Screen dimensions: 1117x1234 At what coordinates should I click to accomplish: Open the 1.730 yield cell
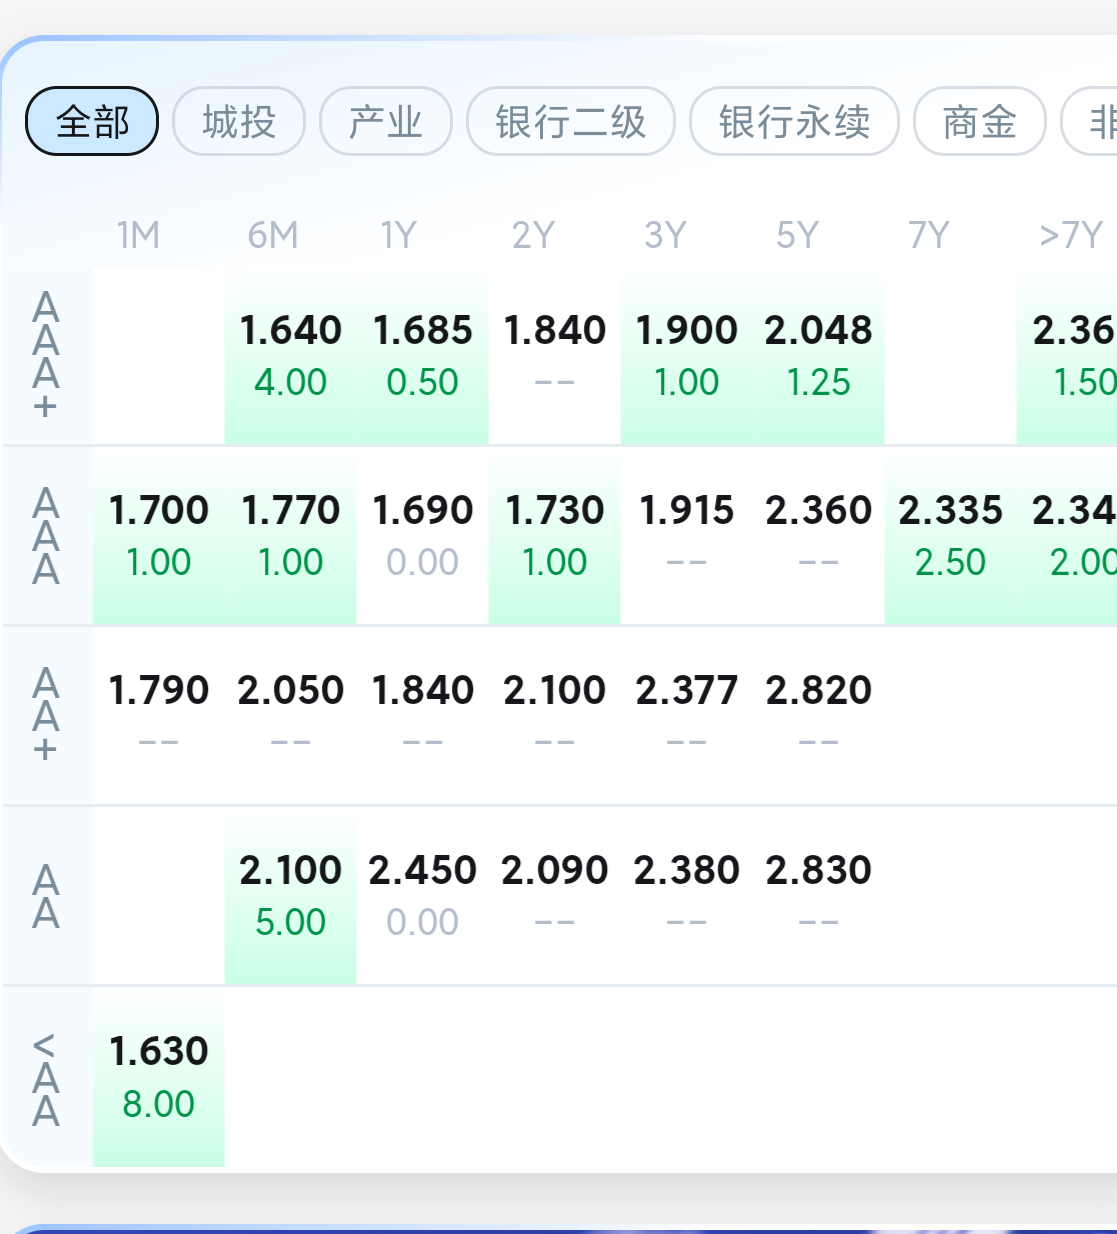pos(555,536)
